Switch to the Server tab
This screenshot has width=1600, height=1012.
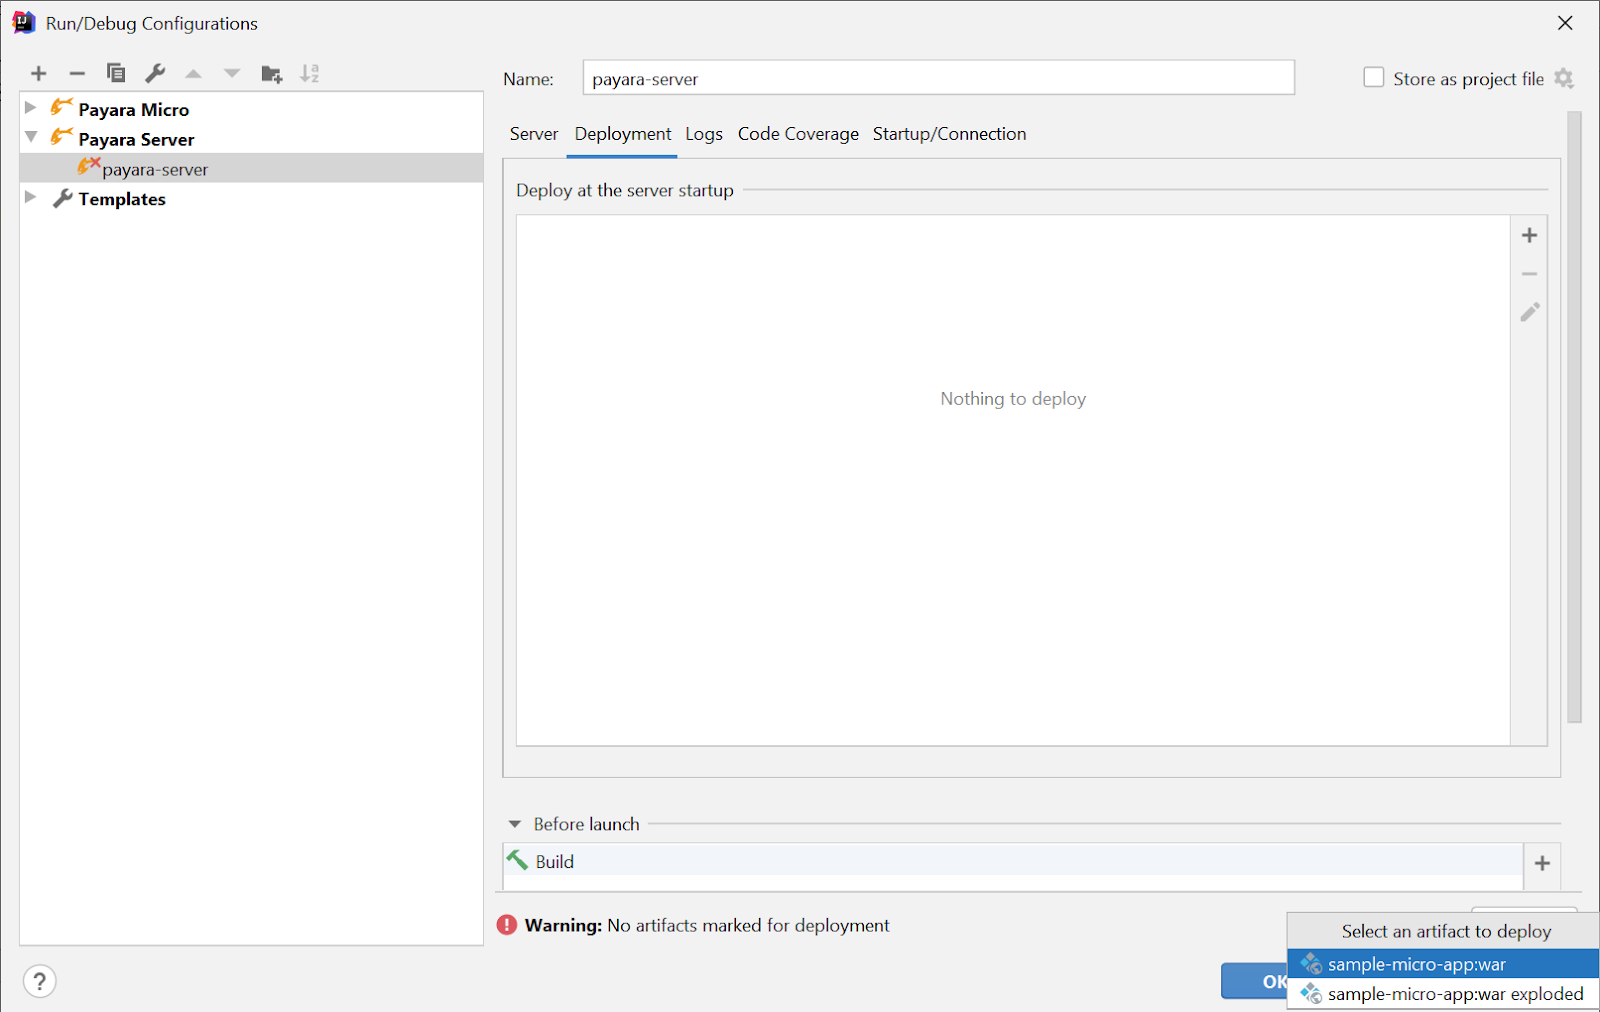click(534, 134)
